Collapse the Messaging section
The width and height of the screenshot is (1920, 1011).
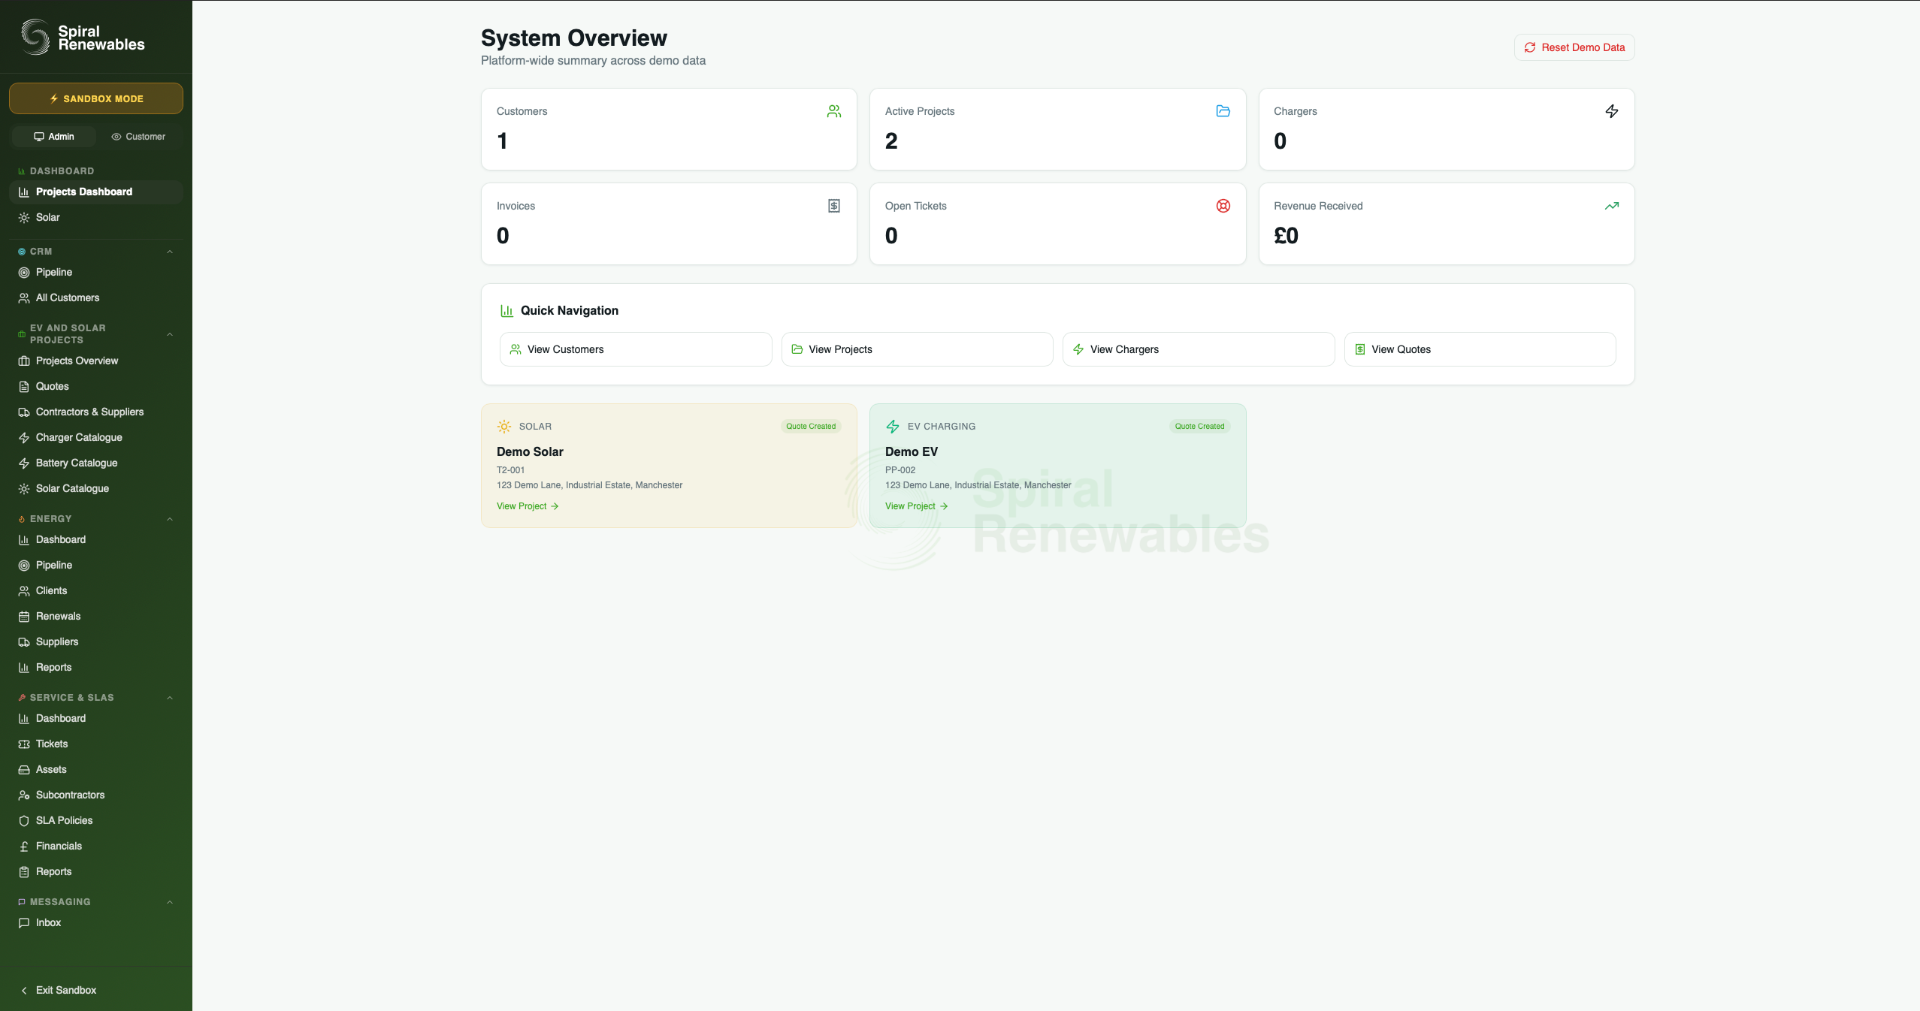point(170,902)
